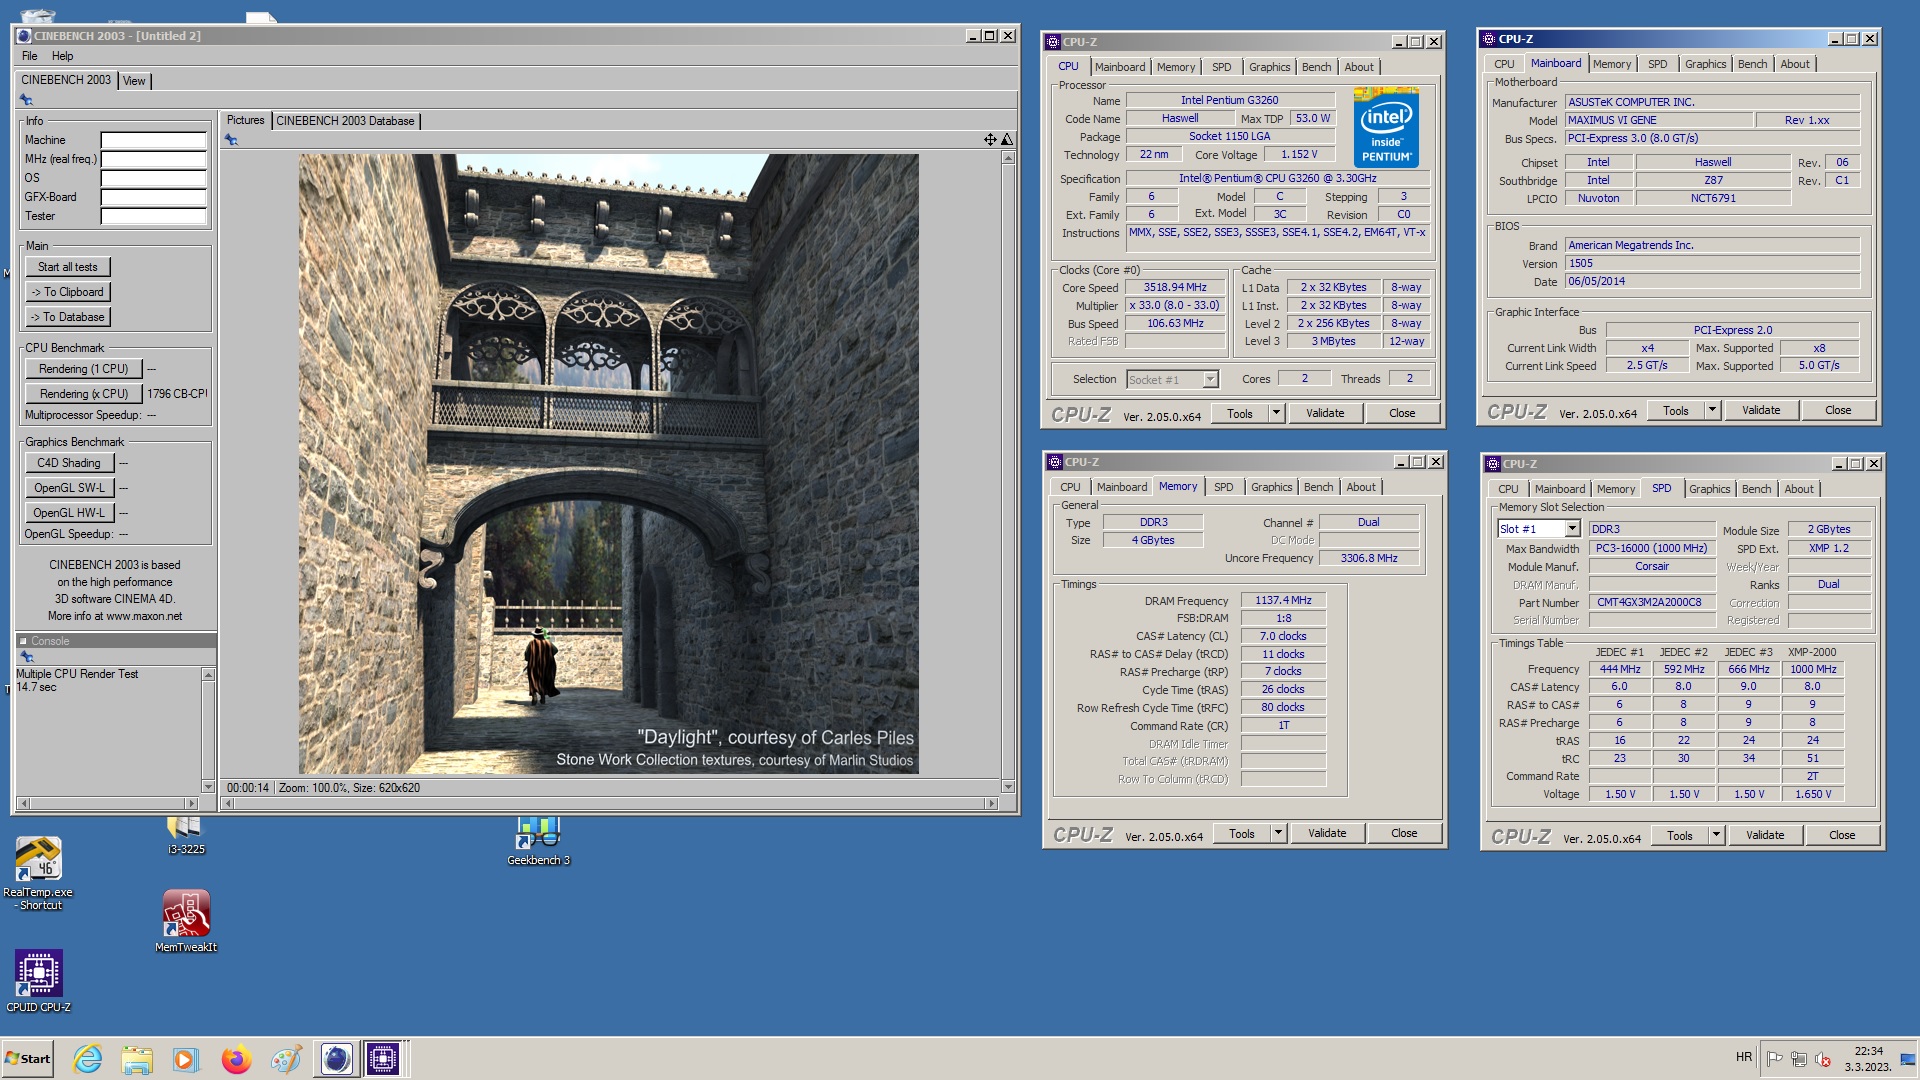This screenshot has width=1920, height=1080.
Task: Select Graphics tab in CPU-Z Mainboard window
Action: 1705,64
